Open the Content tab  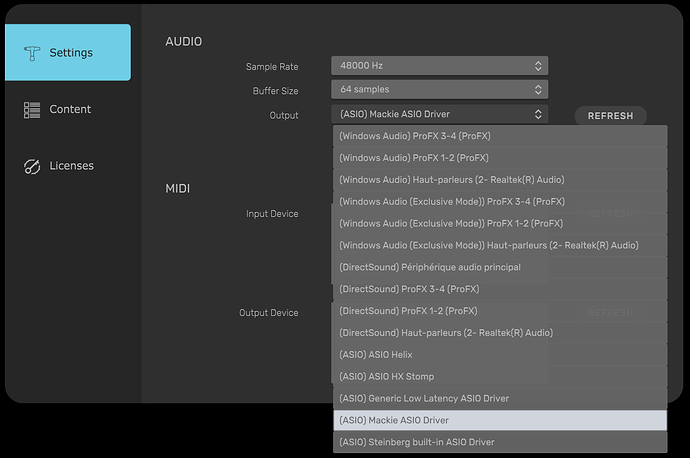point(69,109)
